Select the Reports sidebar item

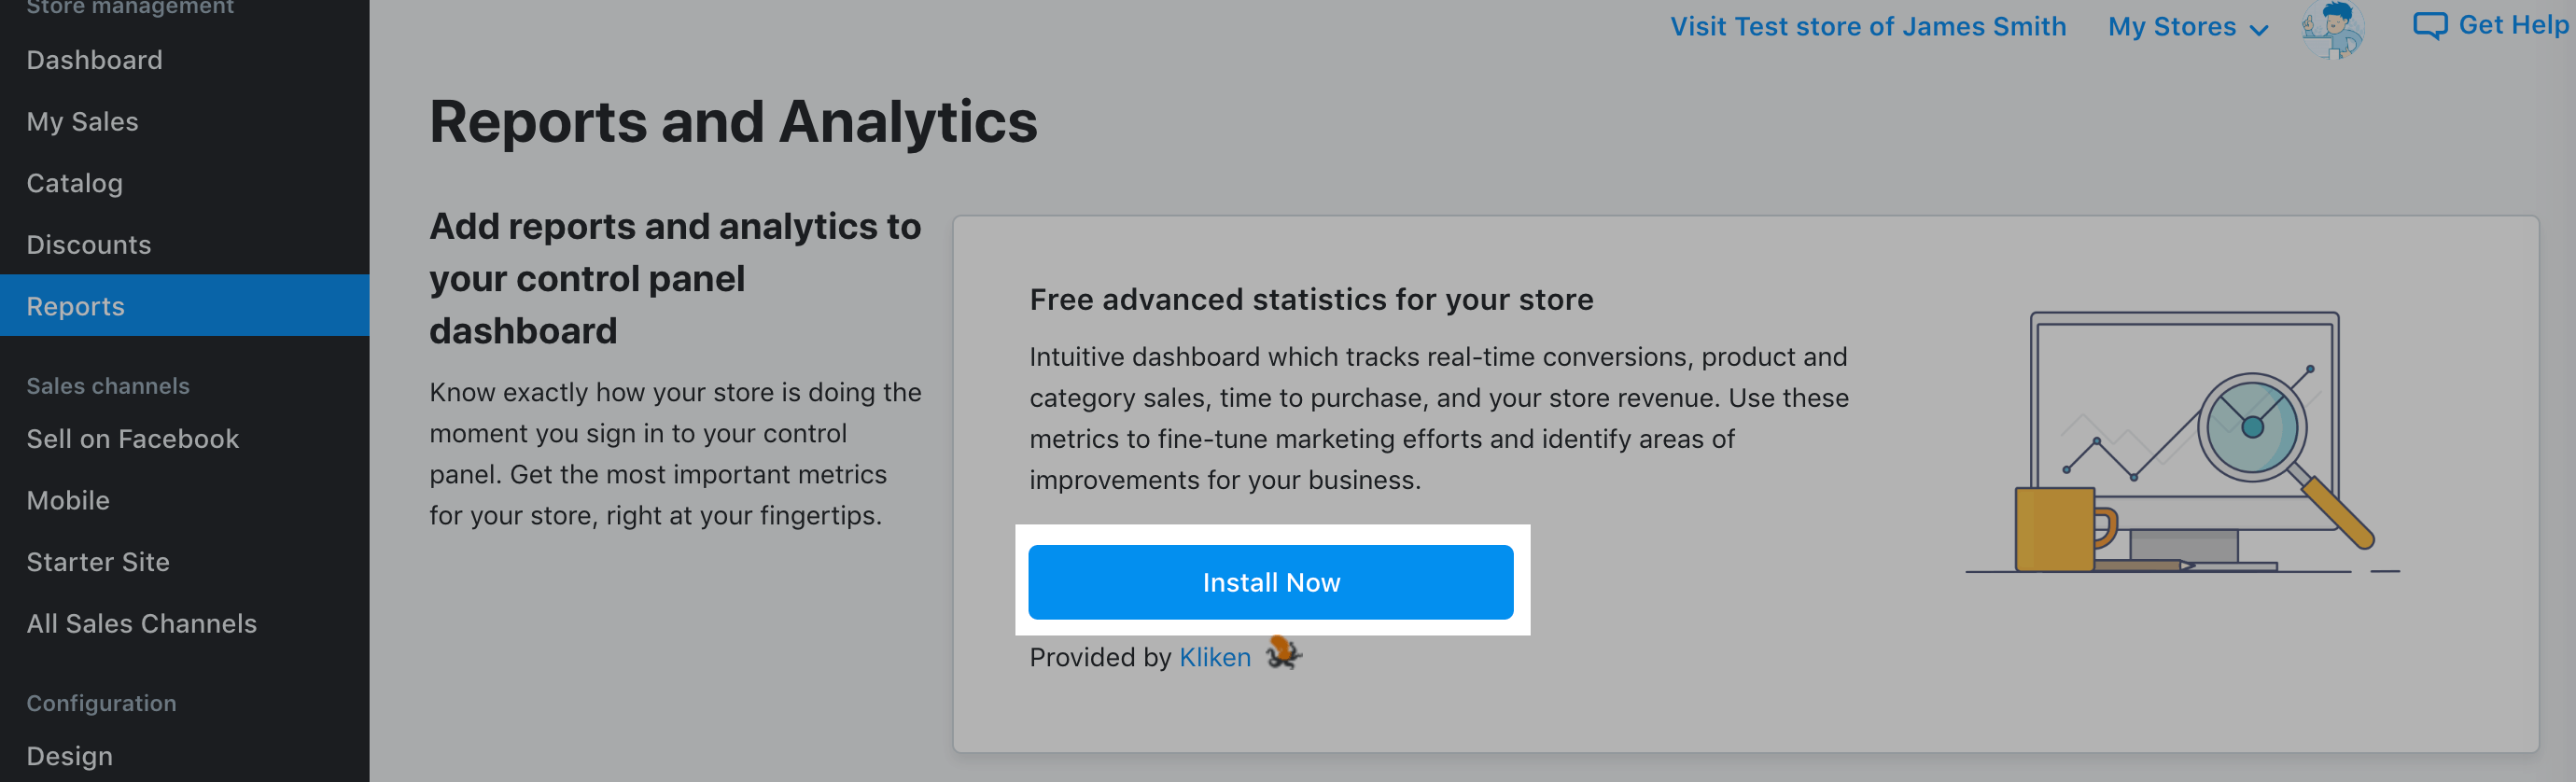point(185,306)
